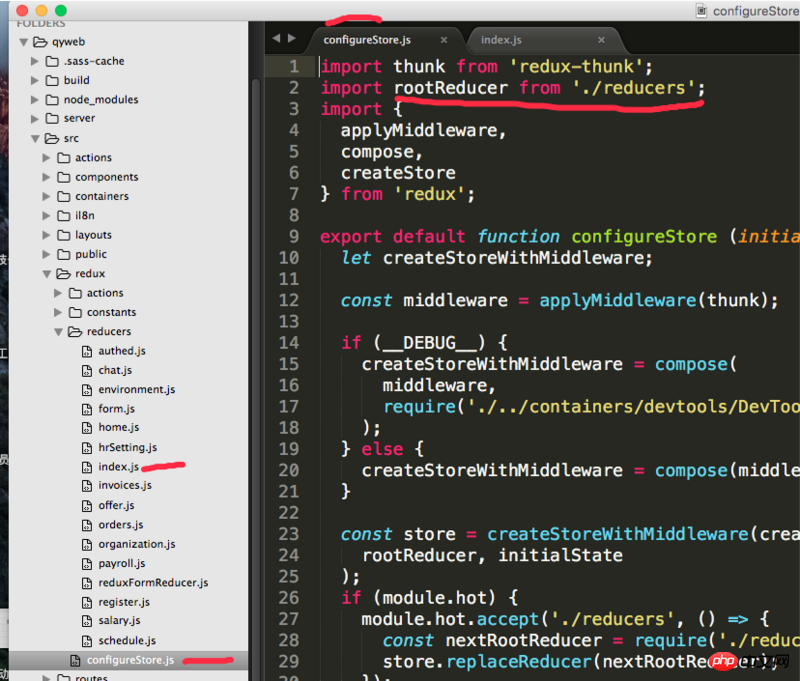Click line number 9 in the gutter
The image size is (800, 681).
pyautogui.click(x=292, y=237)
